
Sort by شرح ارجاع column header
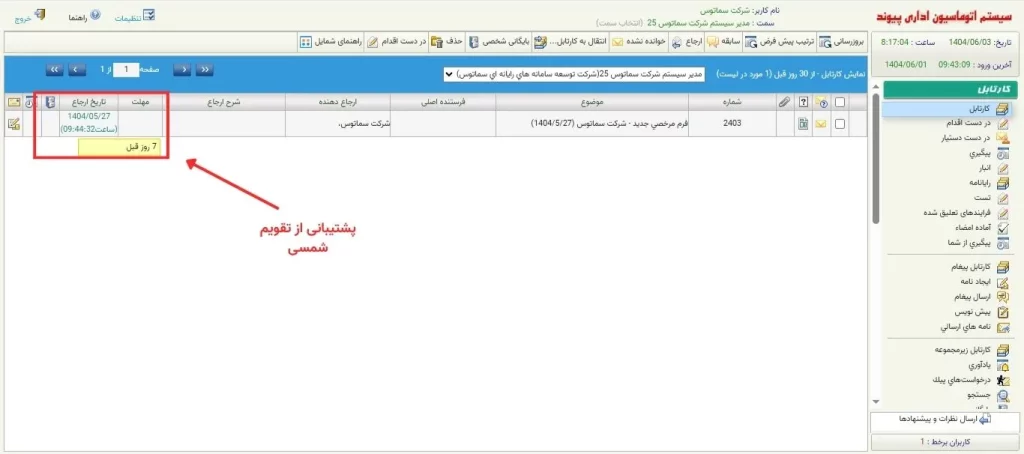click(x=223, y=102)
